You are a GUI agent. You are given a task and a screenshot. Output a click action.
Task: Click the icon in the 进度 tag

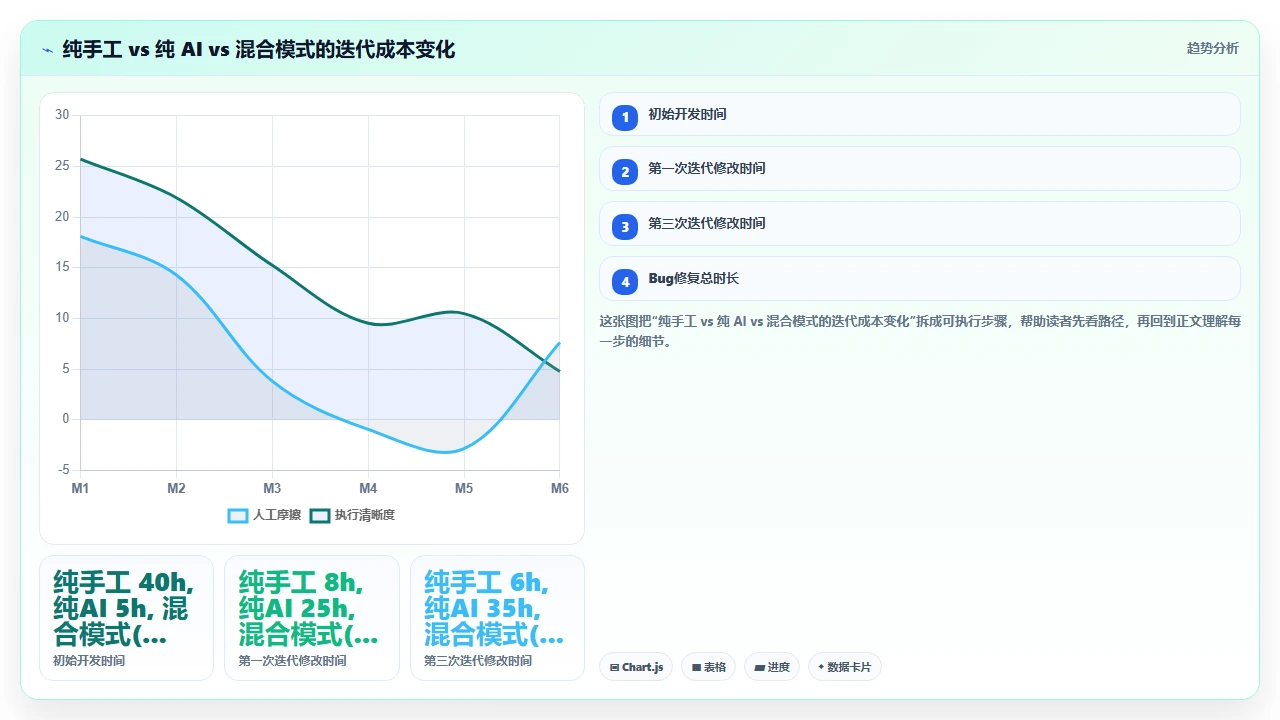point(759,667)
